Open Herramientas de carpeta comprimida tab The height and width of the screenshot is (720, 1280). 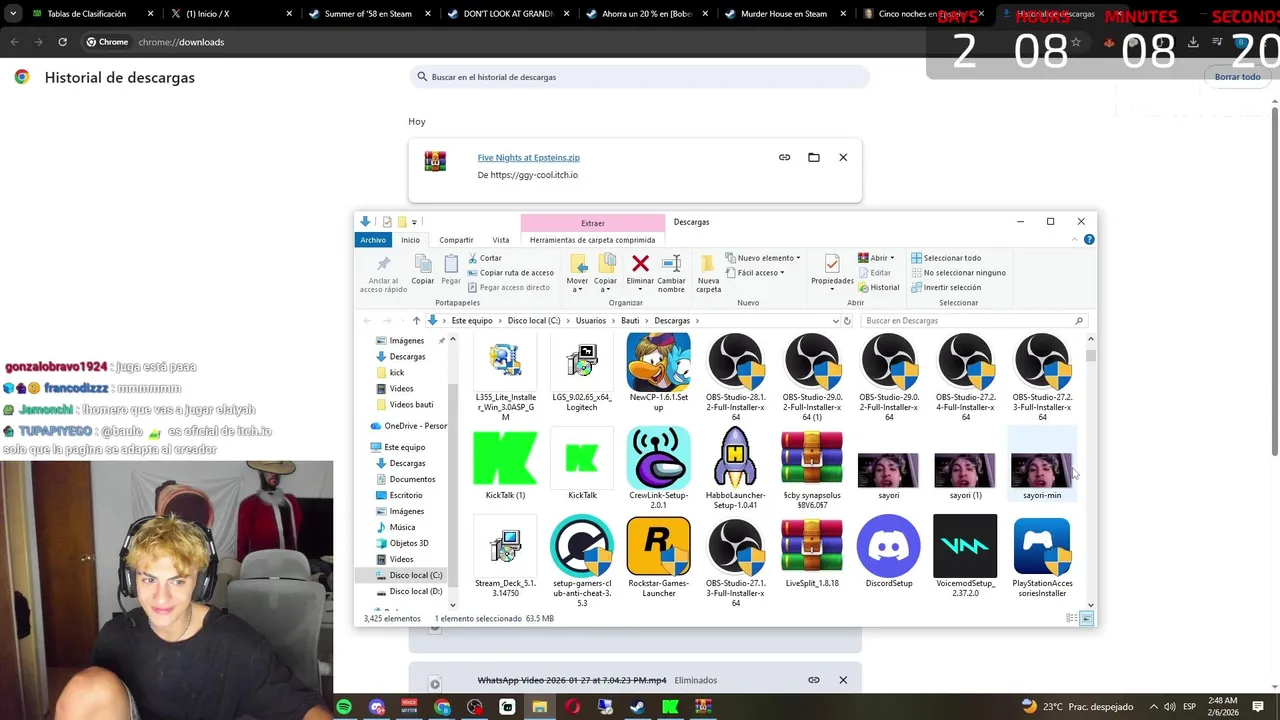click(592, 240)
